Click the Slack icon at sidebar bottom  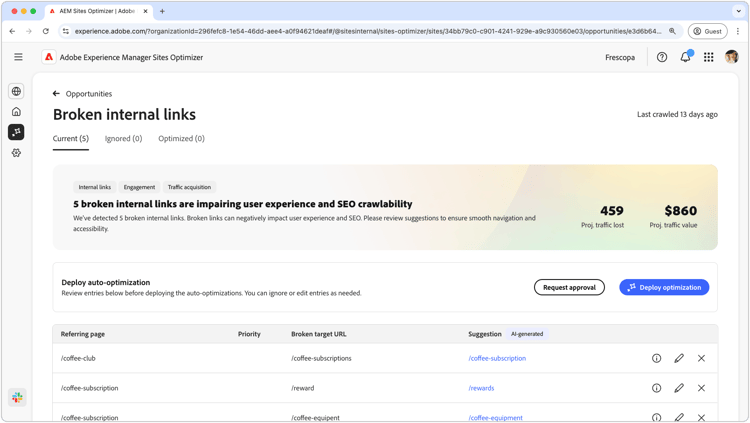(x=17, y=397)
